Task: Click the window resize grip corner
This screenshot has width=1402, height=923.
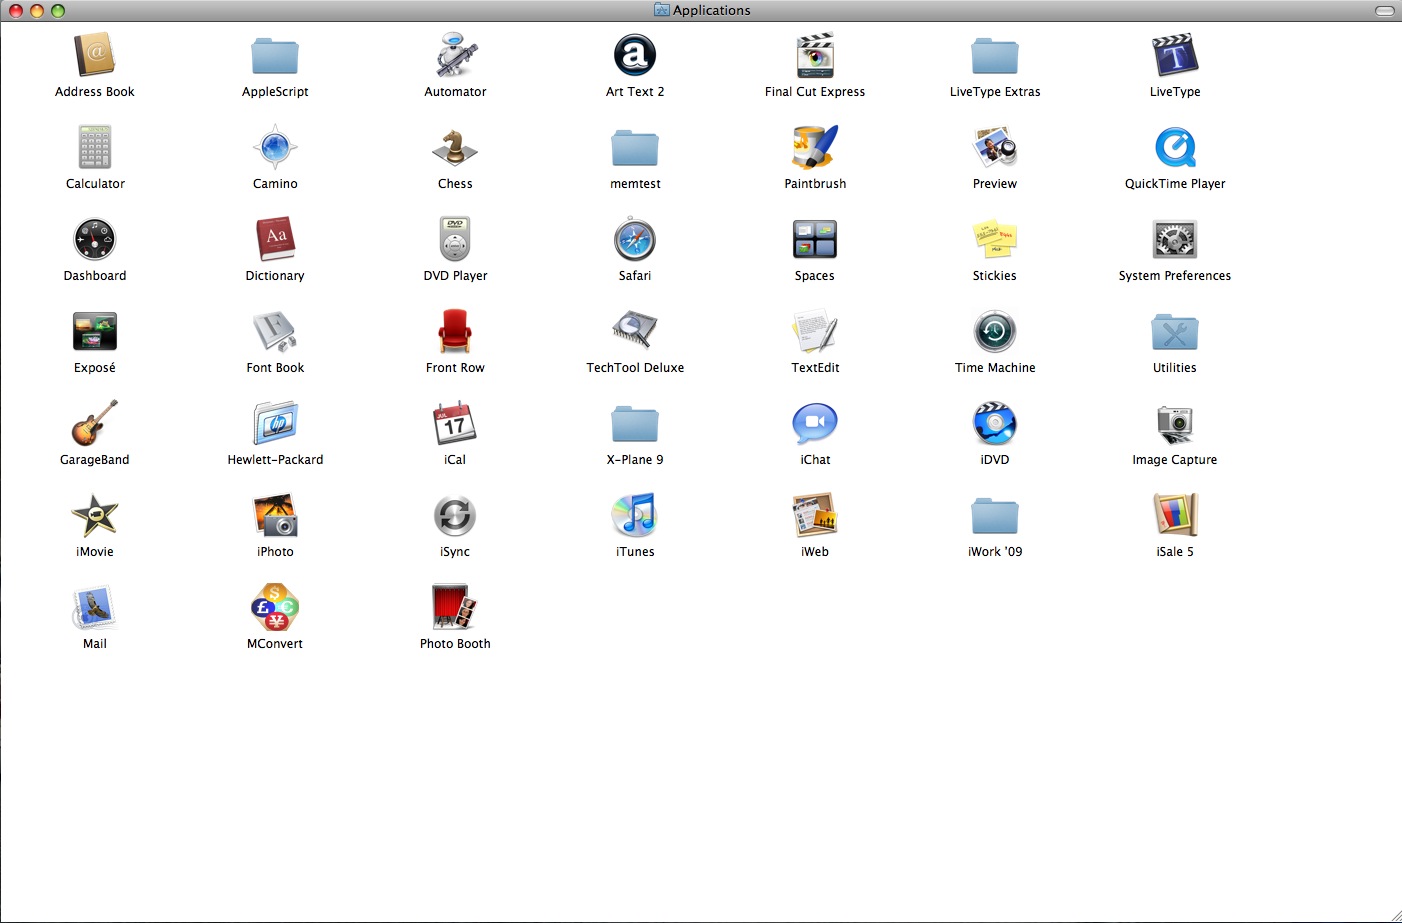Action: [1395, 916]
